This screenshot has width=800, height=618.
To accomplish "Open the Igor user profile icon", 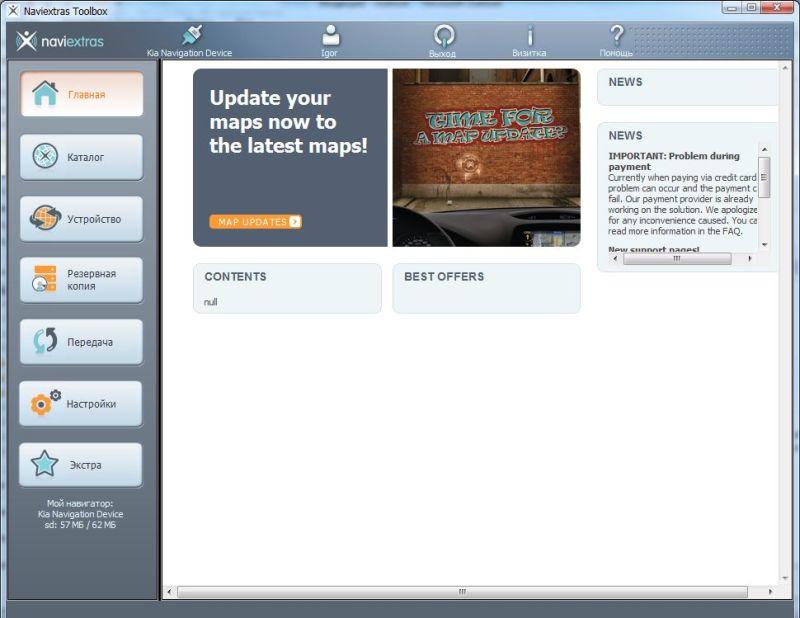I will pos(329,35).
